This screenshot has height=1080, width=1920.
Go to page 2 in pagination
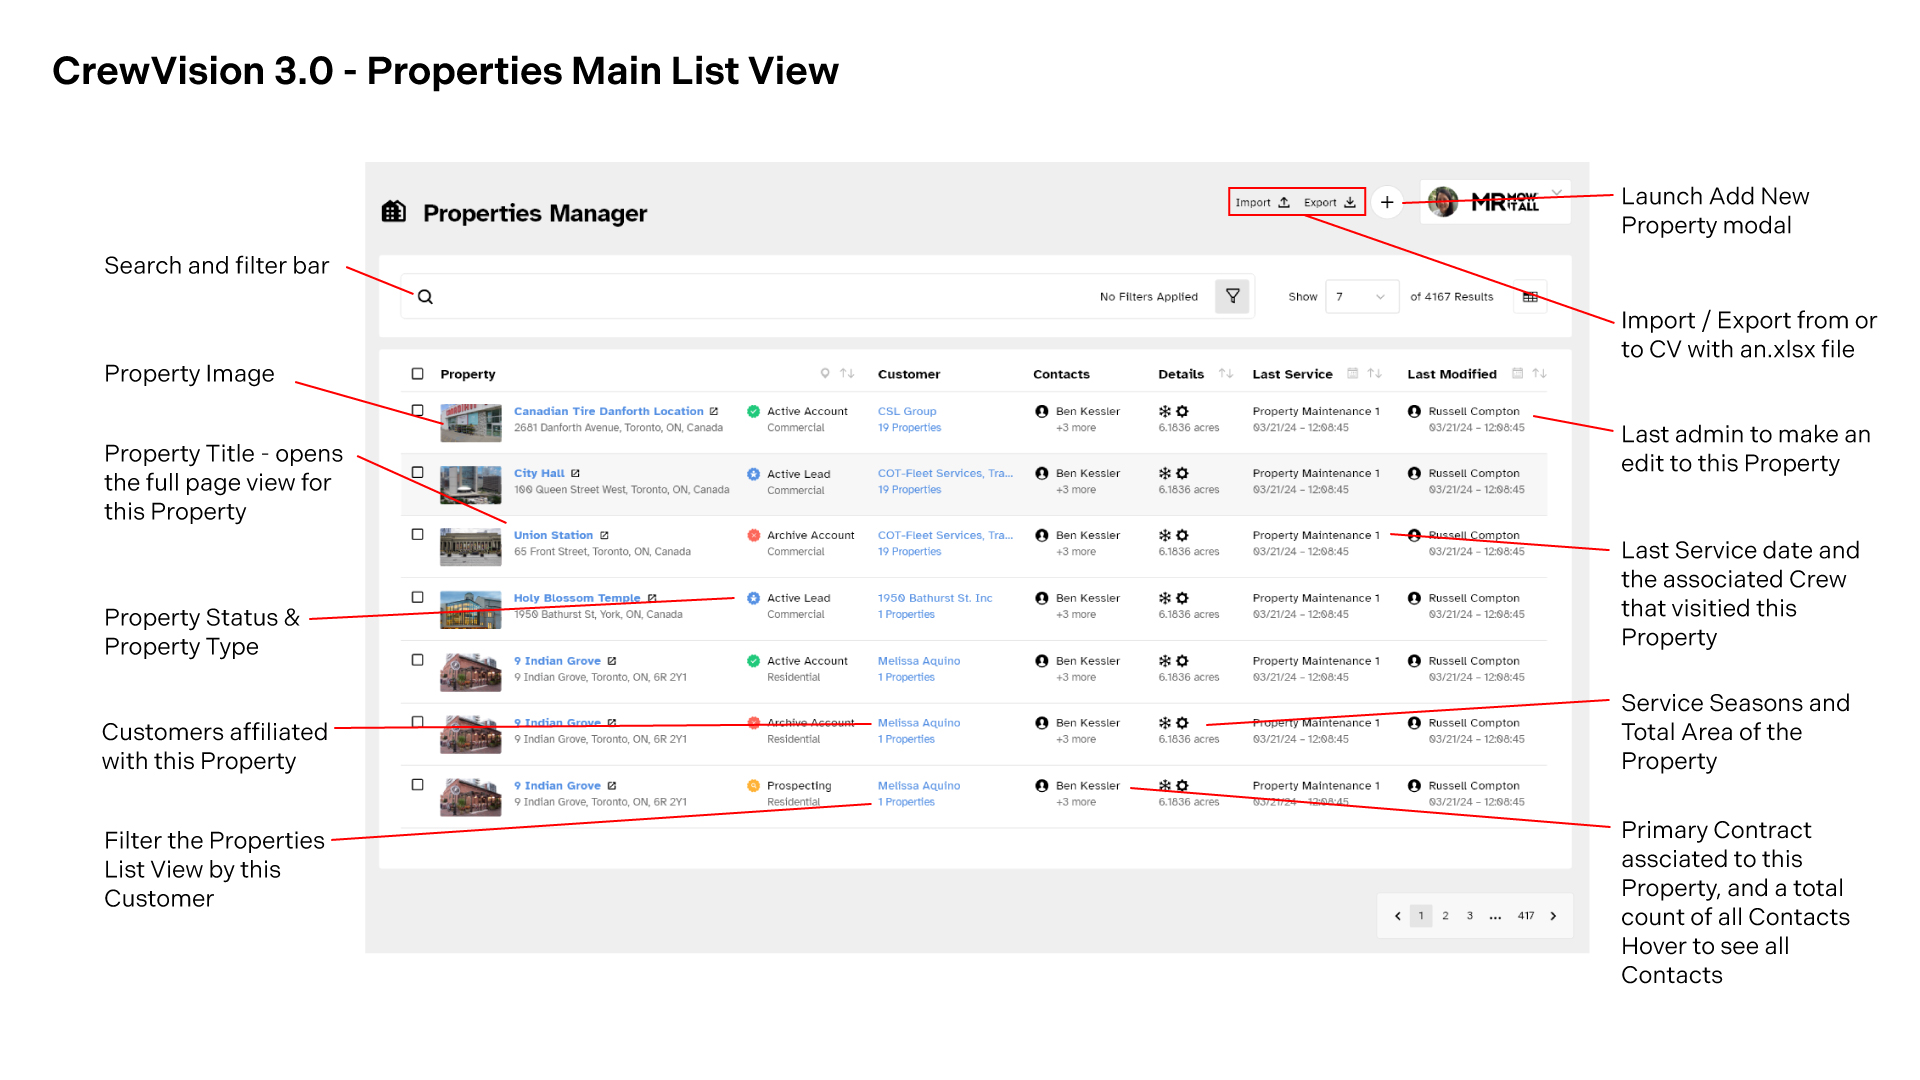pos(1445,916)
